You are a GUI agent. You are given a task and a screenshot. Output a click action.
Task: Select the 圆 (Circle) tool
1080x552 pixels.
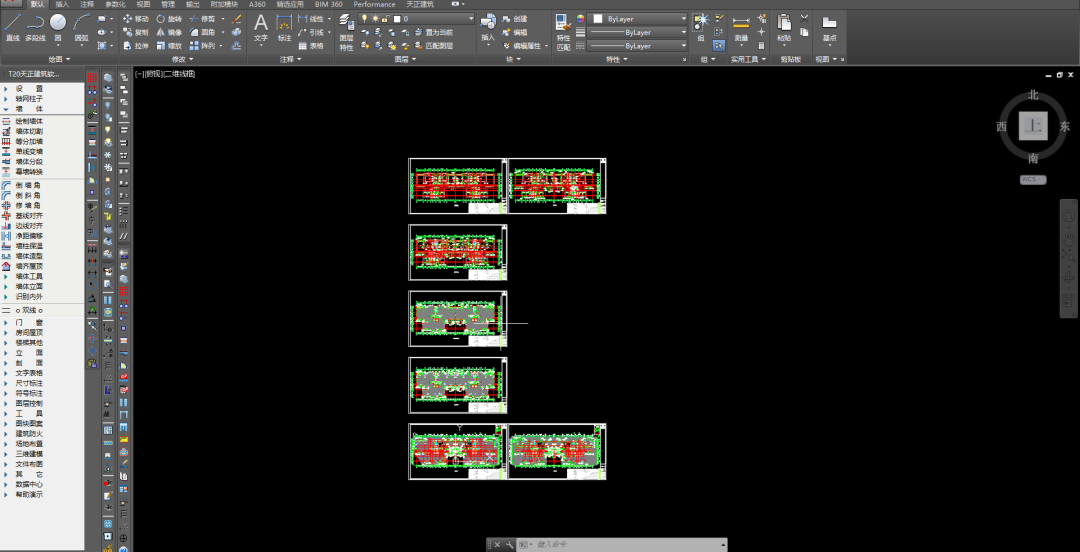click(58, 28)
